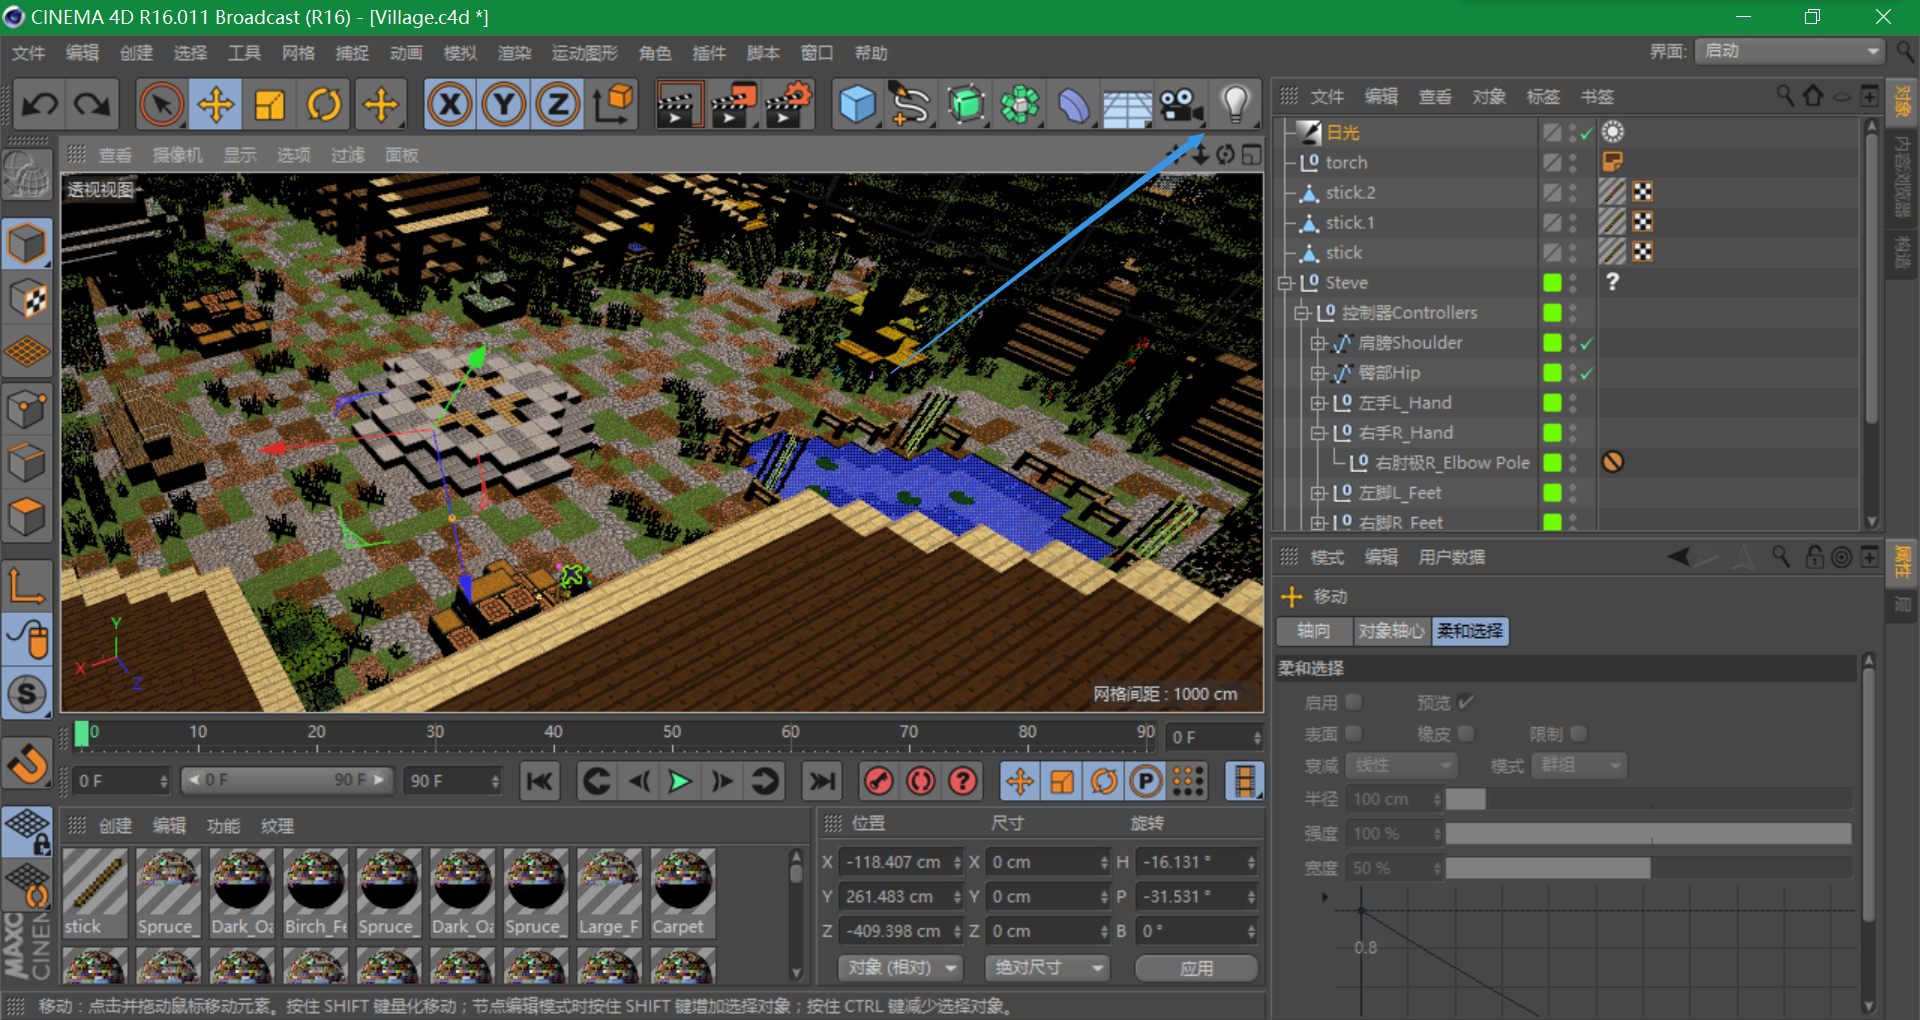Enable Points mode in left sidebar
Viewport: 1920px width, 1020px height.
pyautogui.click(x=27, y=408)
